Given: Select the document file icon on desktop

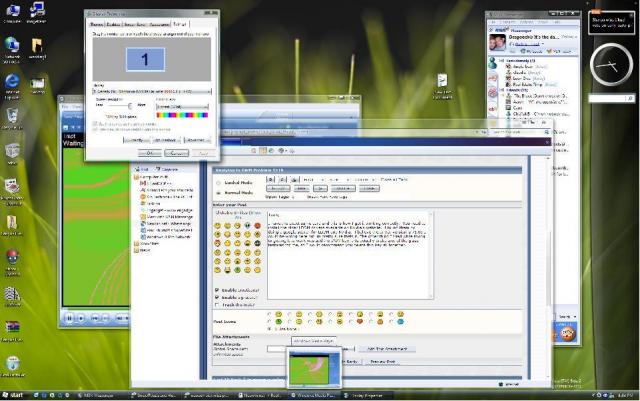Looking at the screenshot, I should click(442, 86).
